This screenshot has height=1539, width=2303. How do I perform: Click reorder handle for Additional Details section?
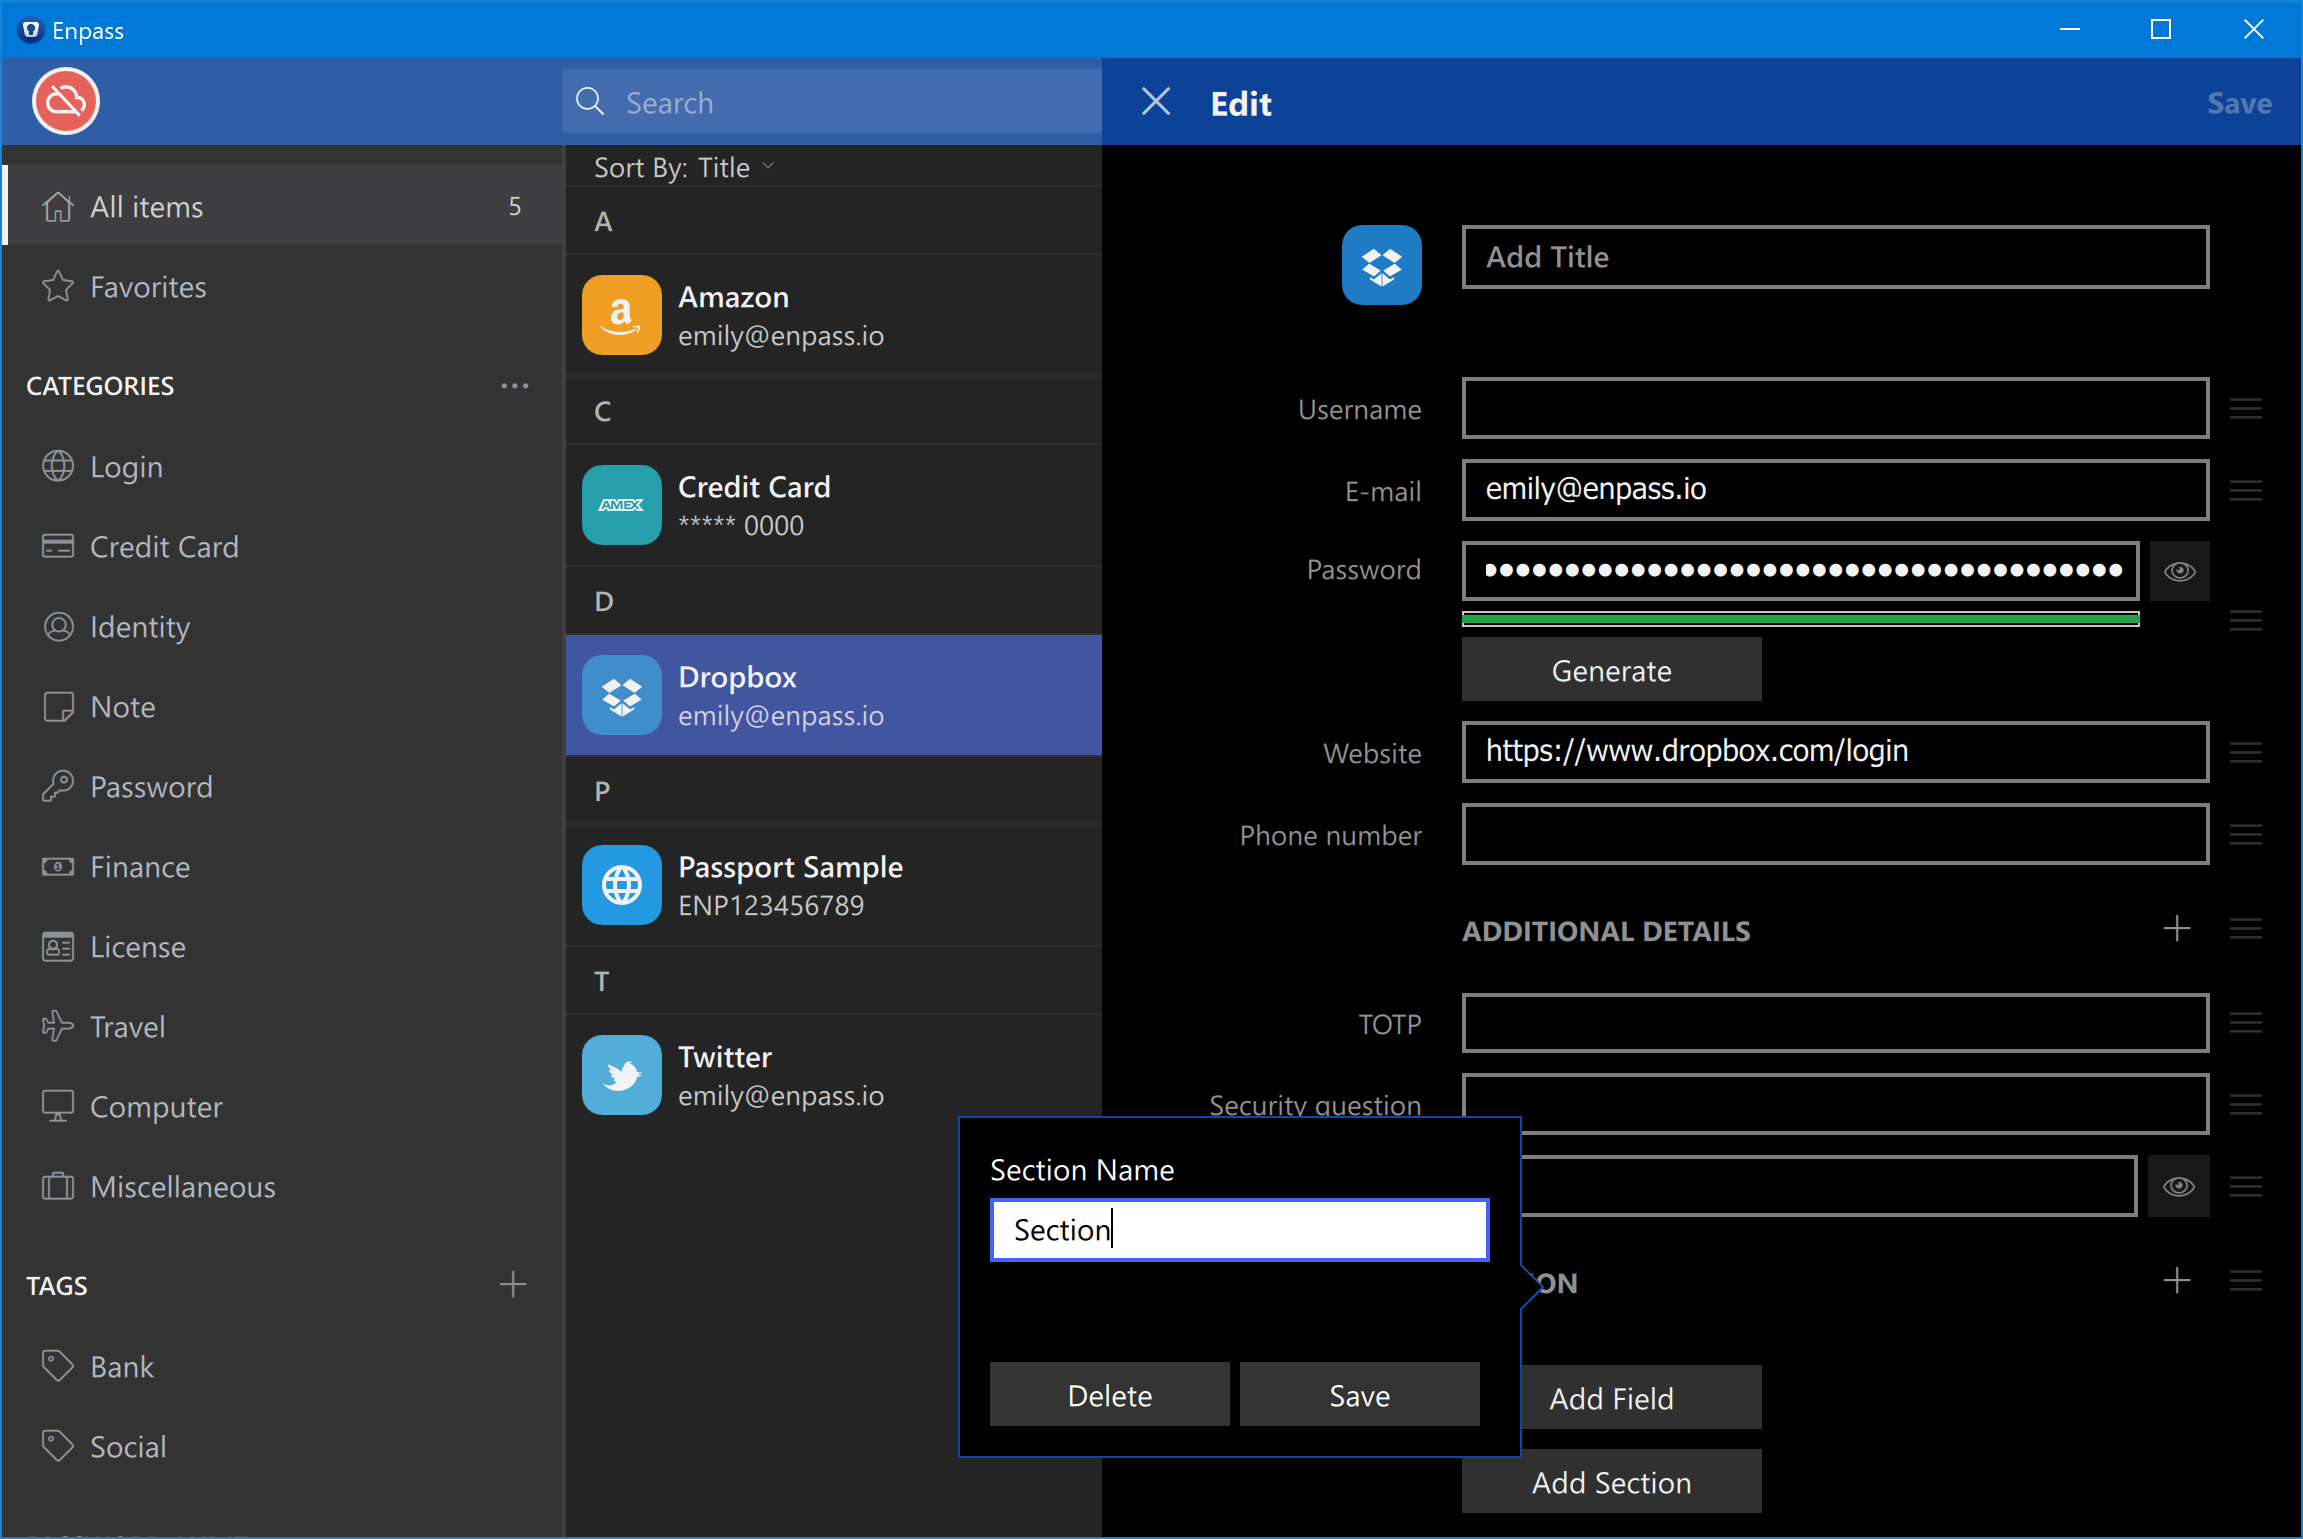2246,929
